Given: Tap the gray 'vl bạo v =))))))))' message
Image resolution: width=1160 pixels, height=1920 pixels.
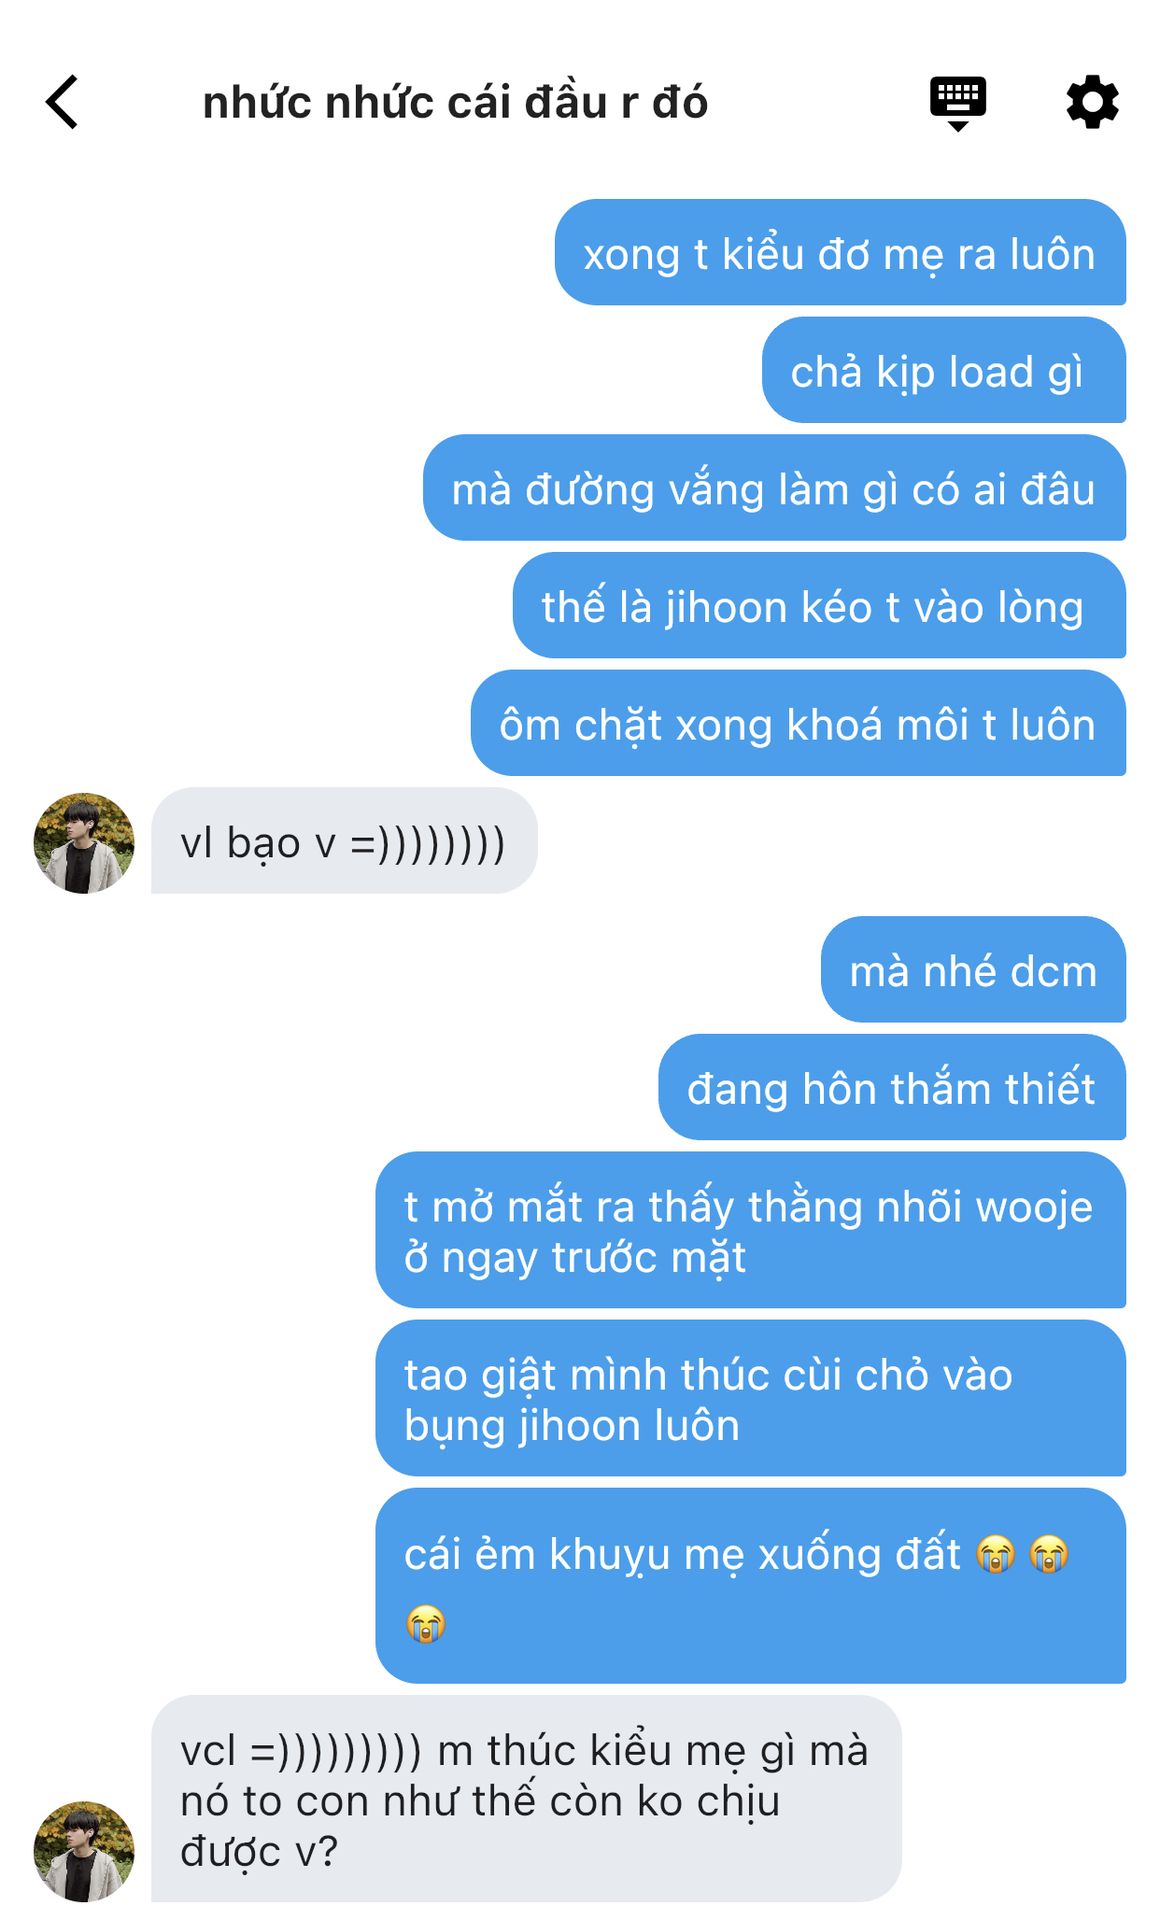Looking at the screenshot, I should [344, 841].
